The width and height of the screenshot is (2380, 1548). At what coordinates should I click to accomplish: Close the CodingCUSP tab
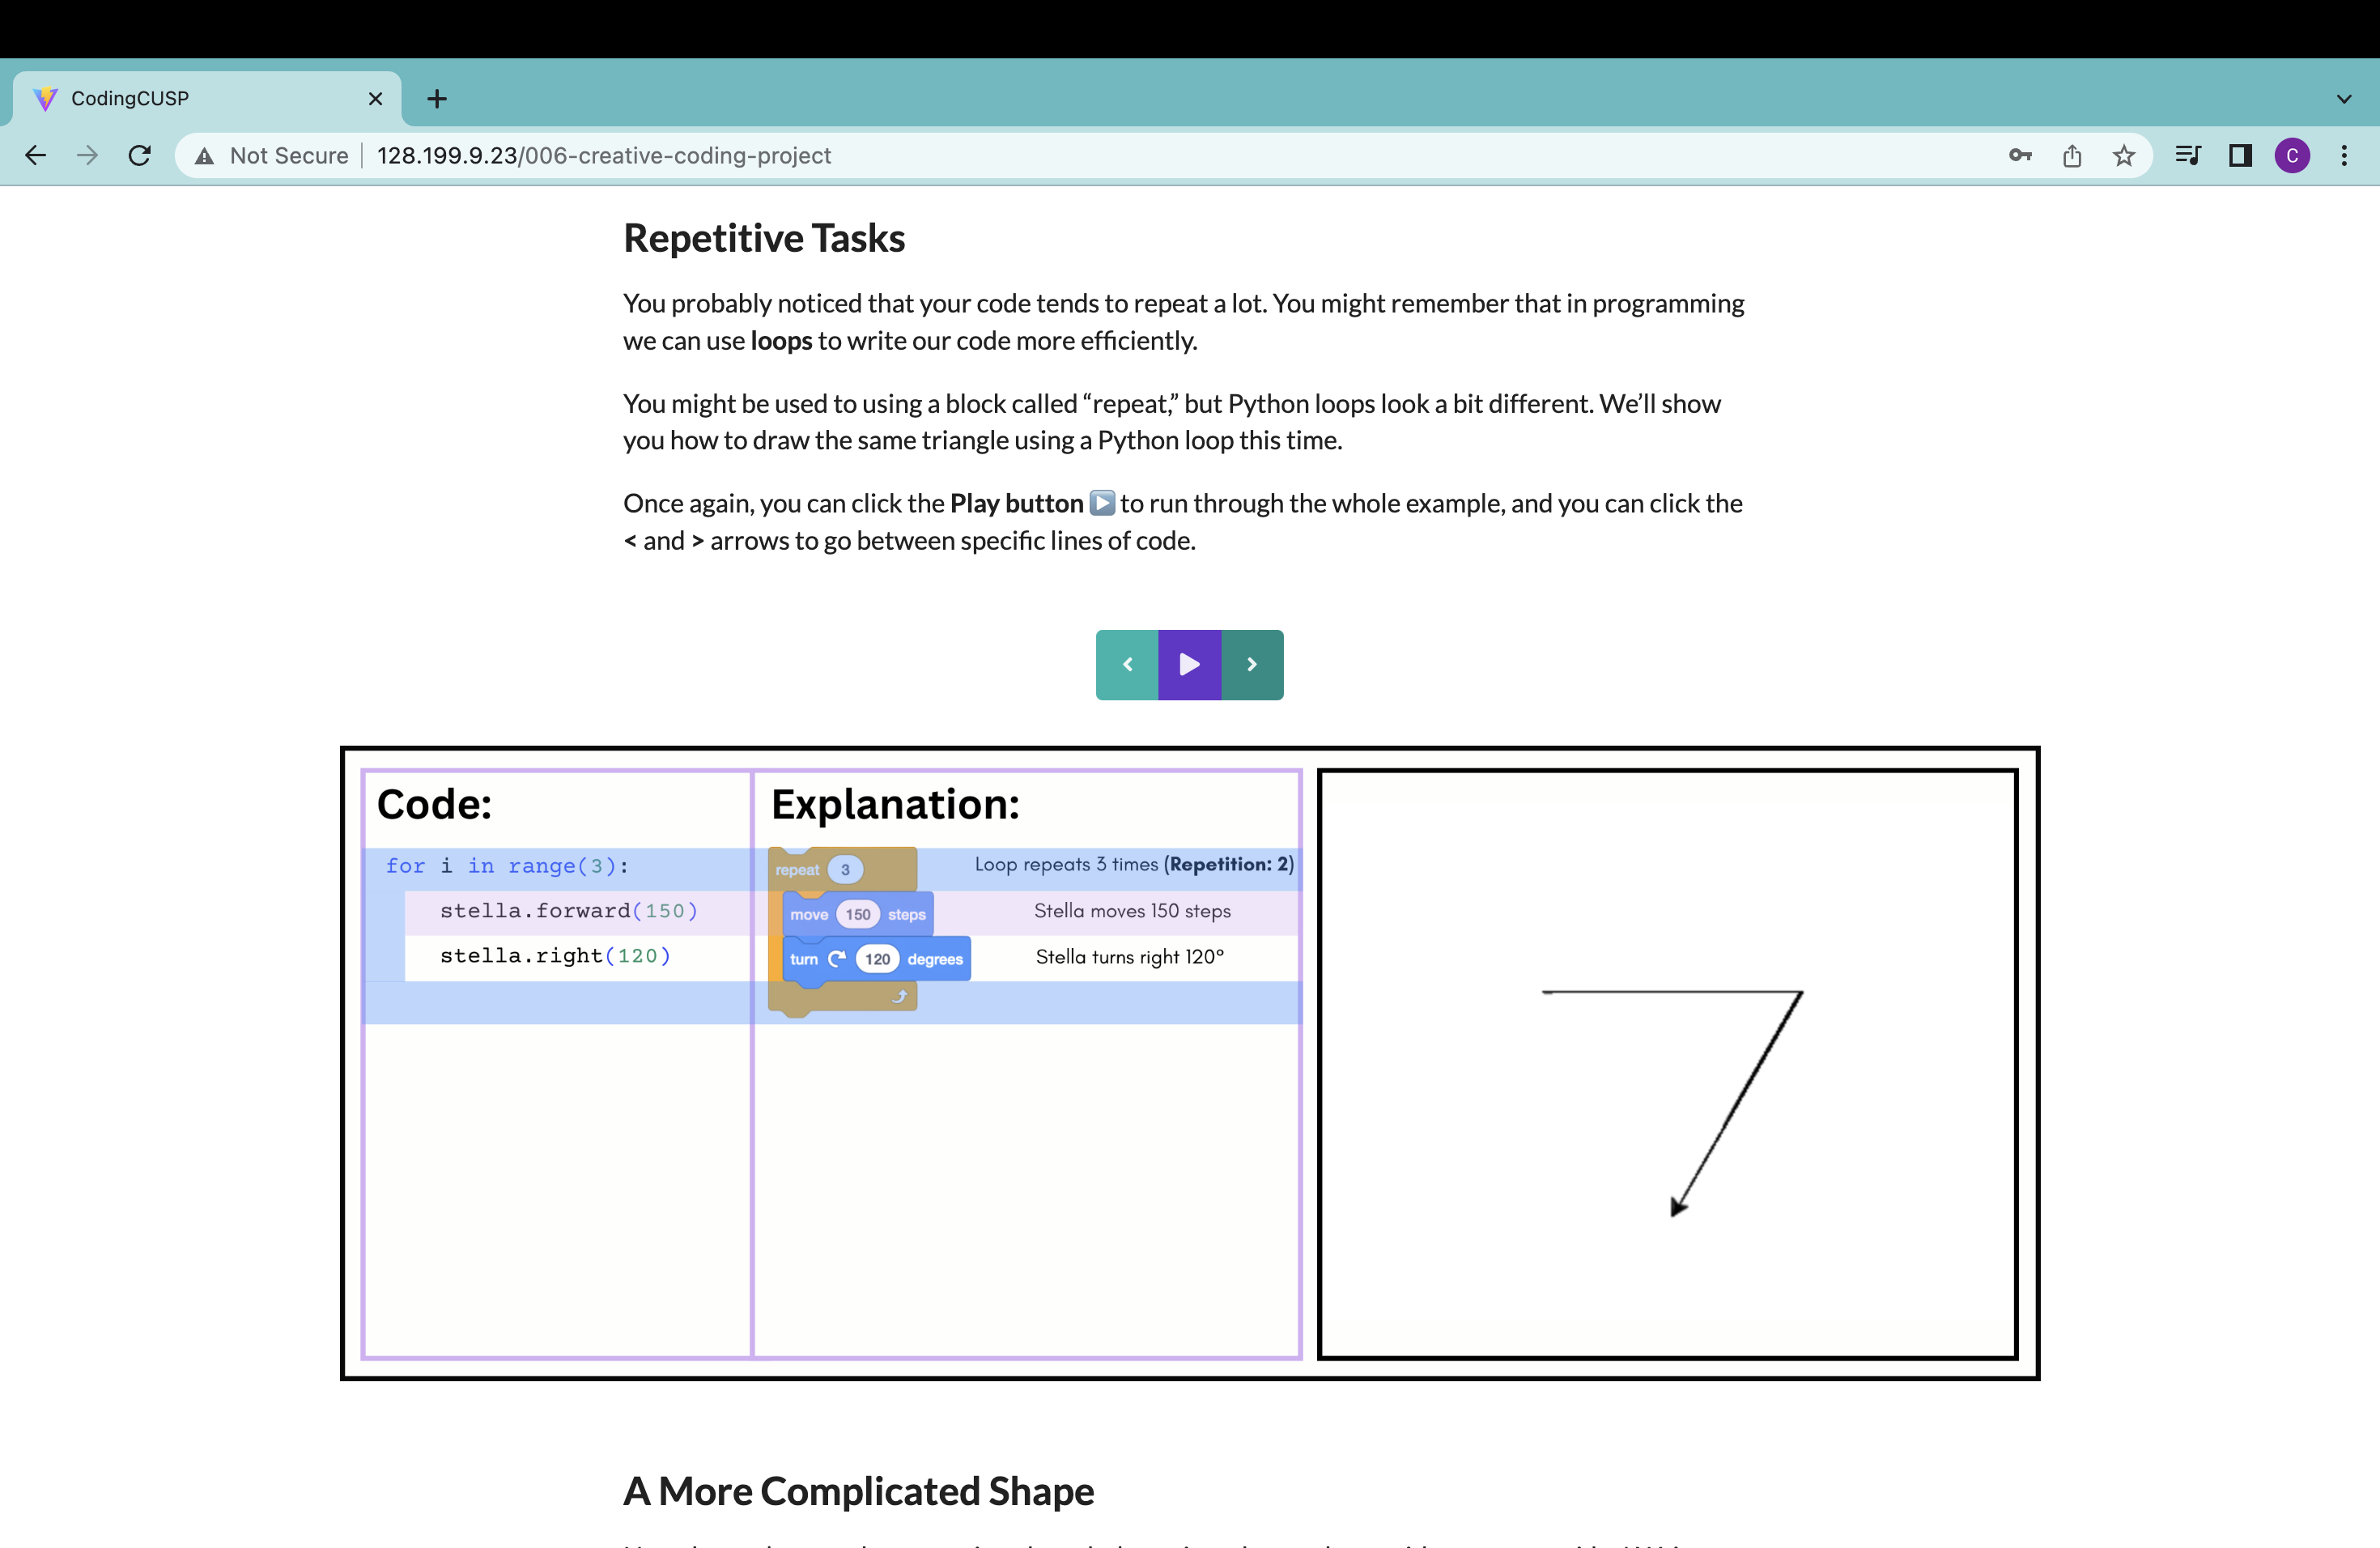375,98
